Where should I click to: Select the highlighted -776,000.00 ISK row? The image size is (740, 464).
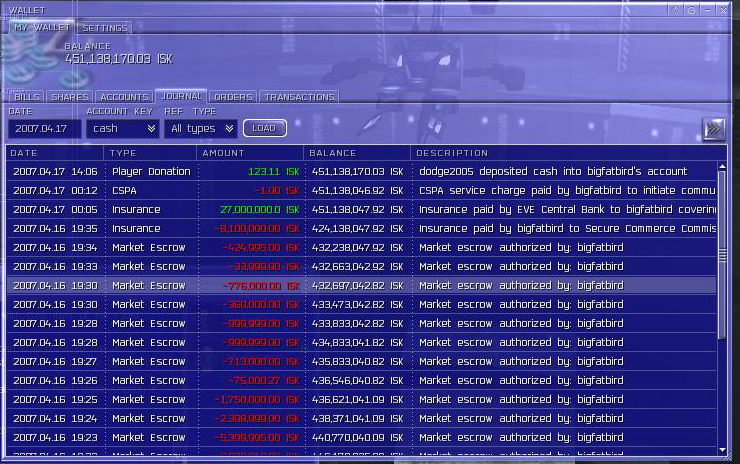point(362,286)
